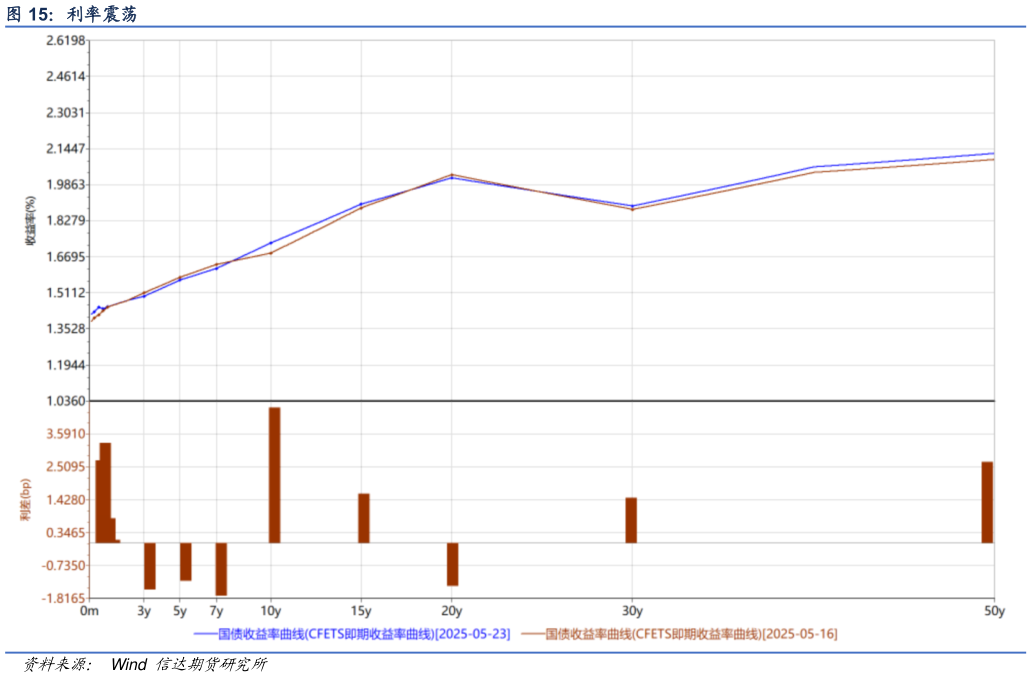The image size is (1032, 677).
Task: Select the negative spread bar at 5y
Action: (185, 561)
